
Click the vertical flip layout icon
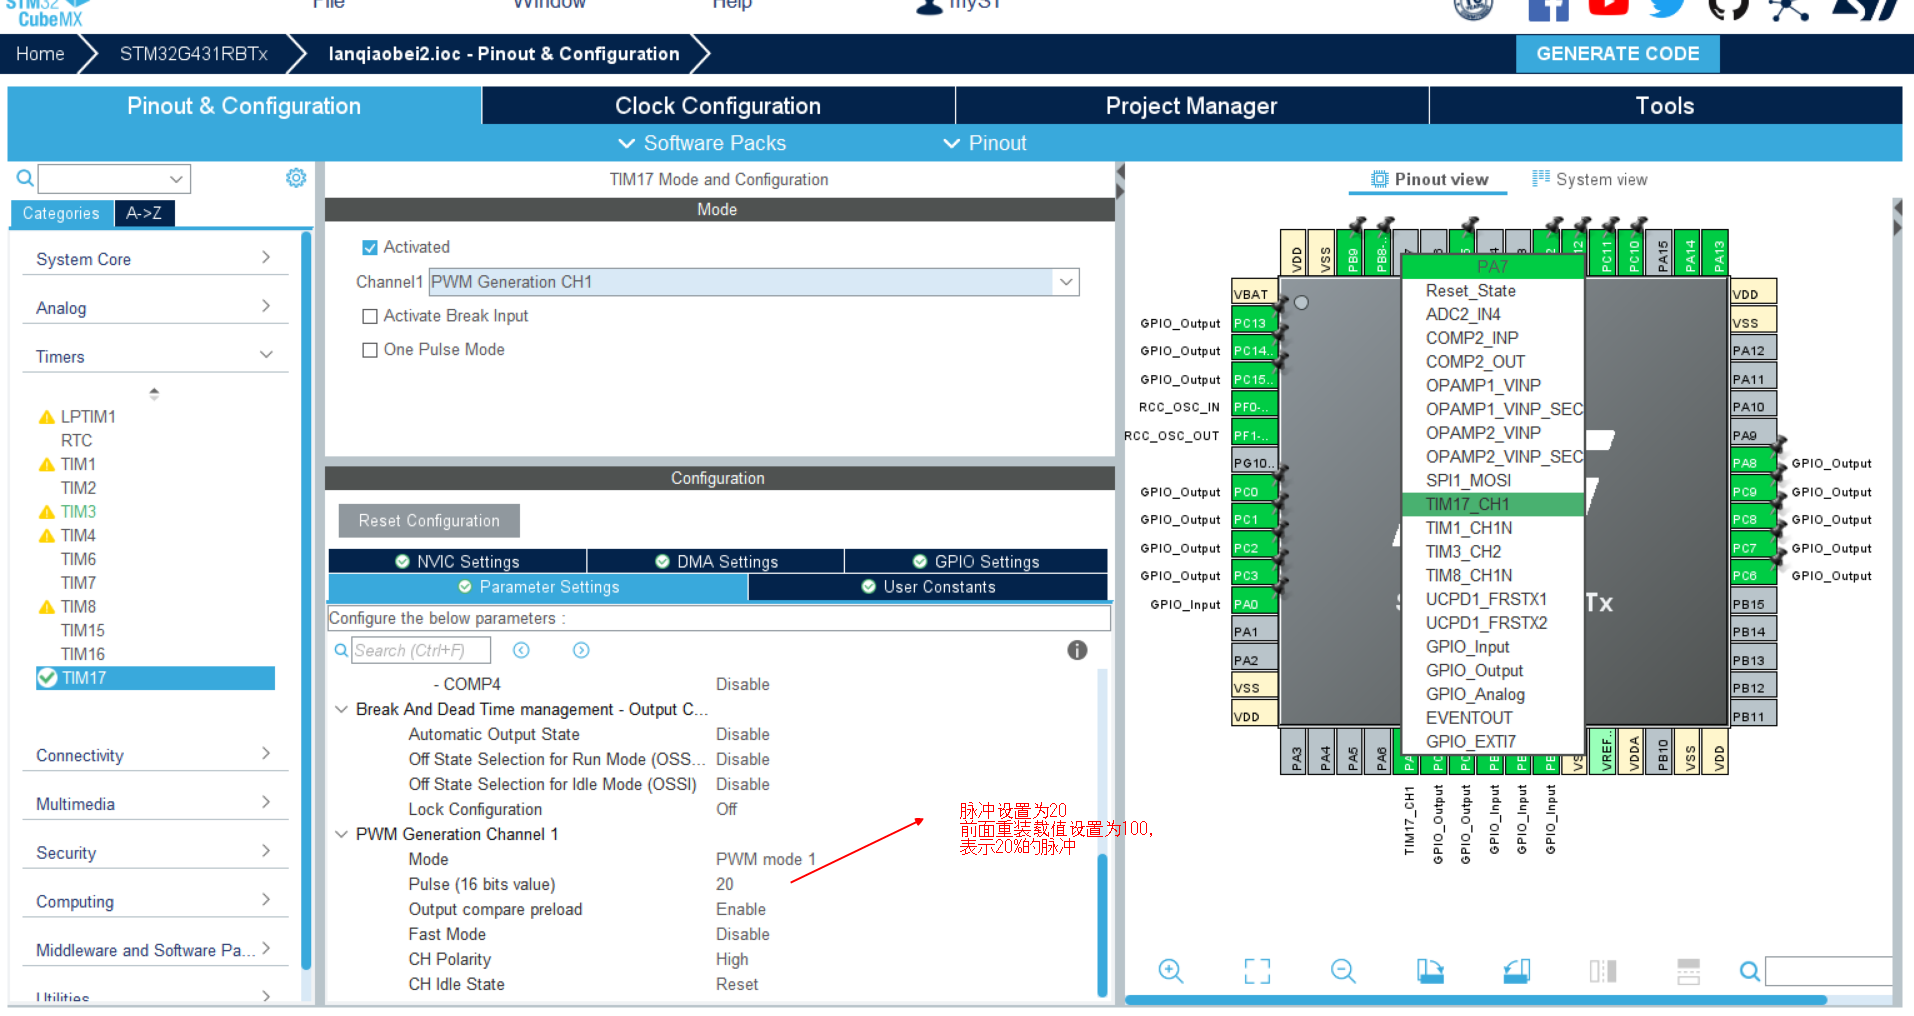tap(1603, 970)
